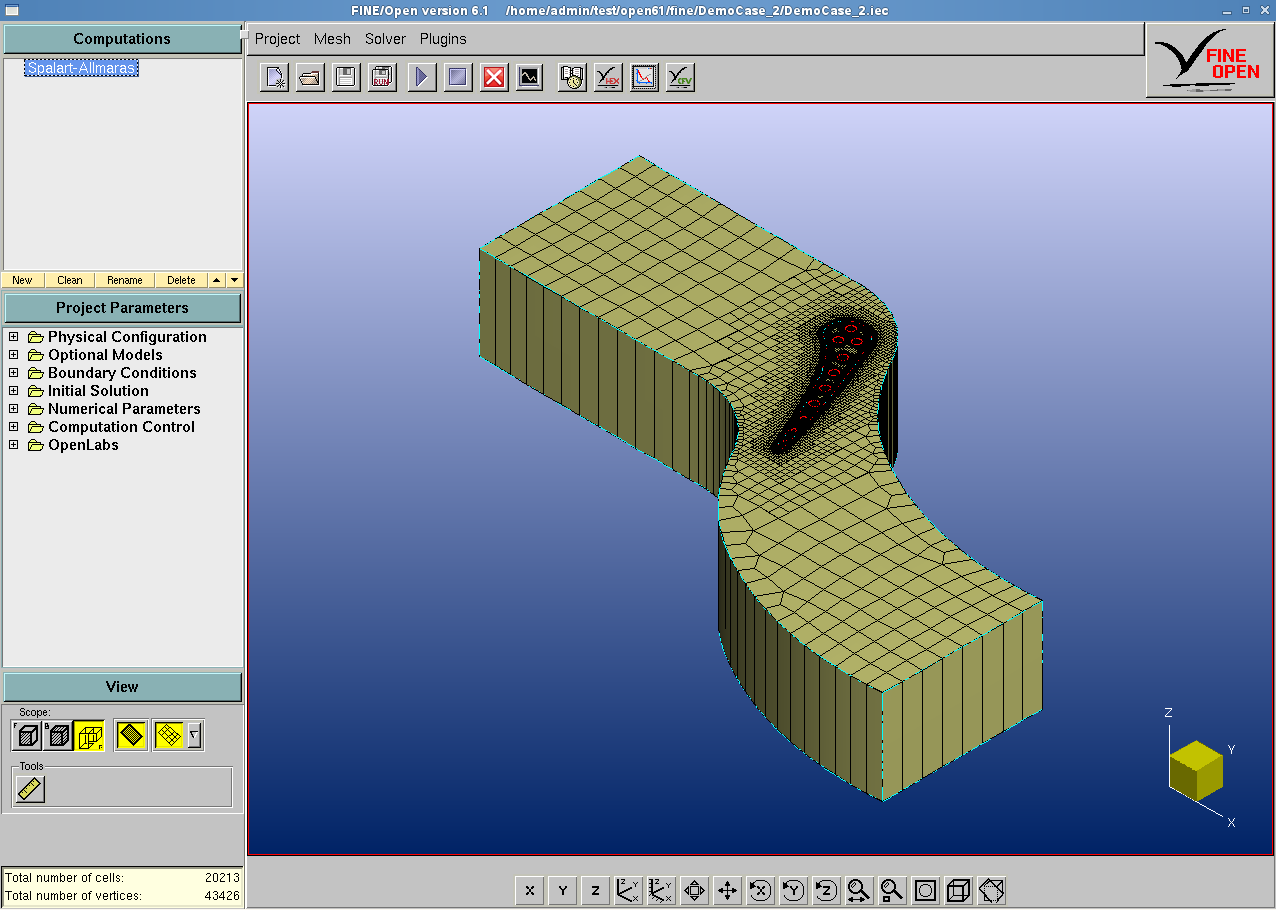Click up arrow next to Delete
1276x911 pixels.
217,280
